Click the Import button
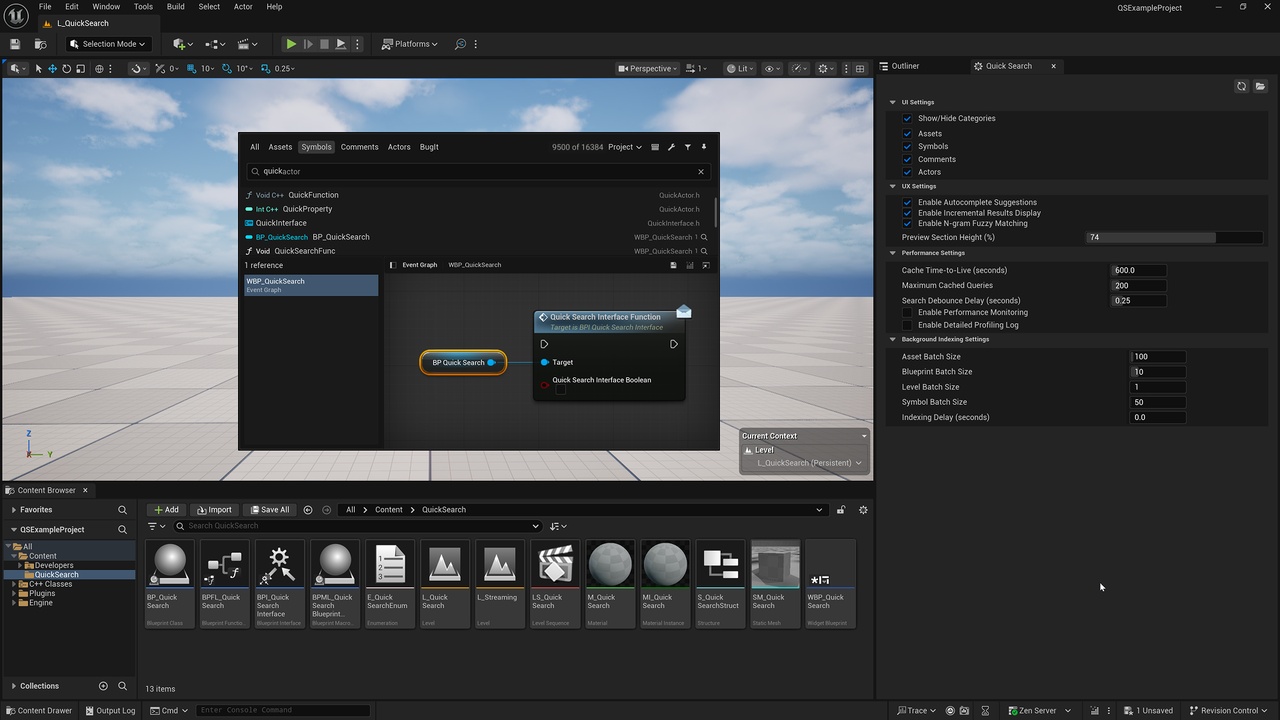The width and height of the screenshot is (1280, 720). (x=214, y=510)
